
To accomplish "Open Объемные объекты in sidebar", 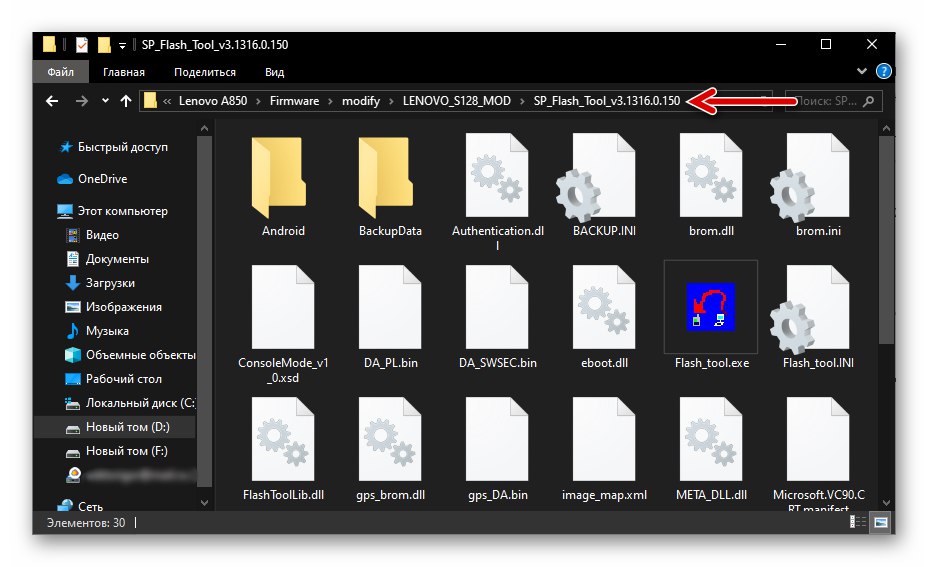I will (130, 355).
